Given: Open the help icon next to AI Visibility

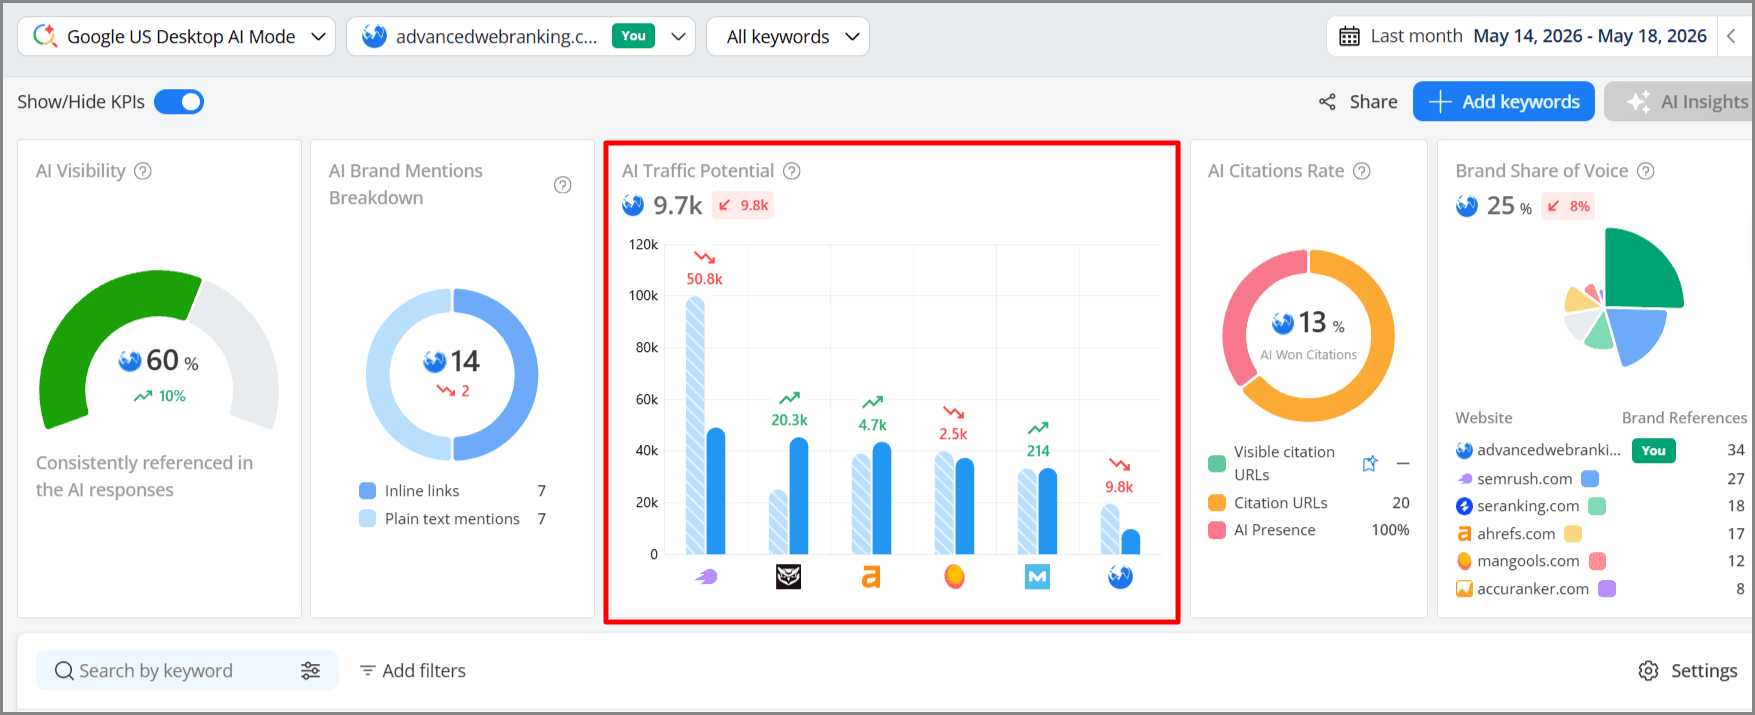Looking at the screenshot, I should coord(143,171).
